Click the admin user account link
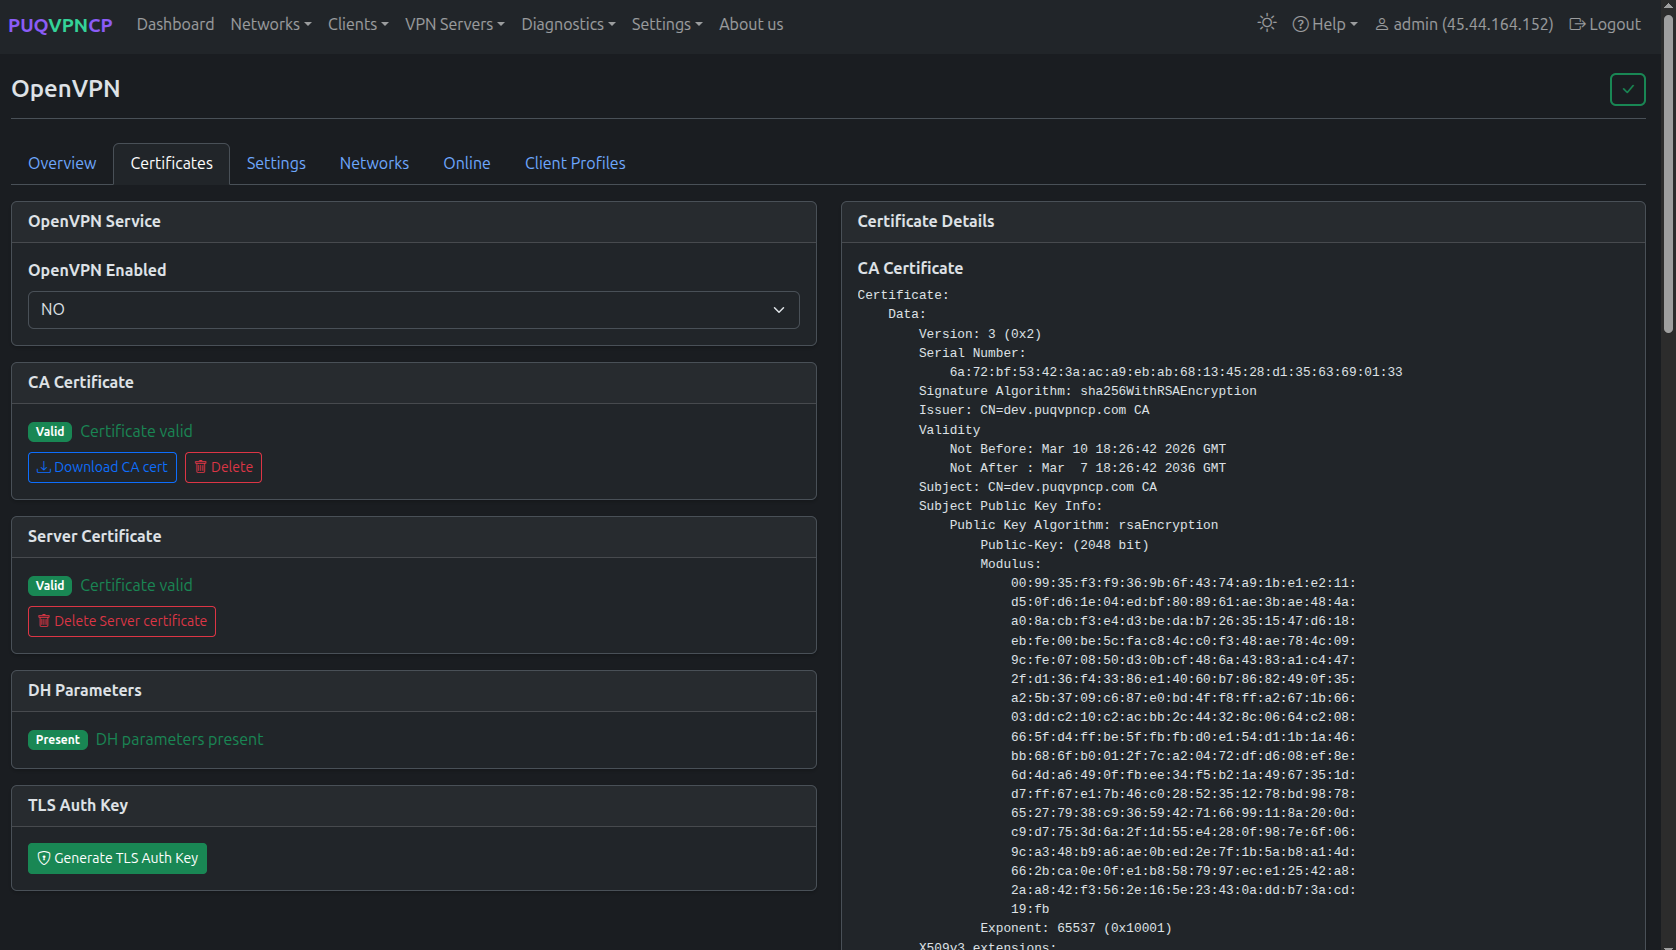This screenshot has height=950, width=1676. (x=1464, y=24)
